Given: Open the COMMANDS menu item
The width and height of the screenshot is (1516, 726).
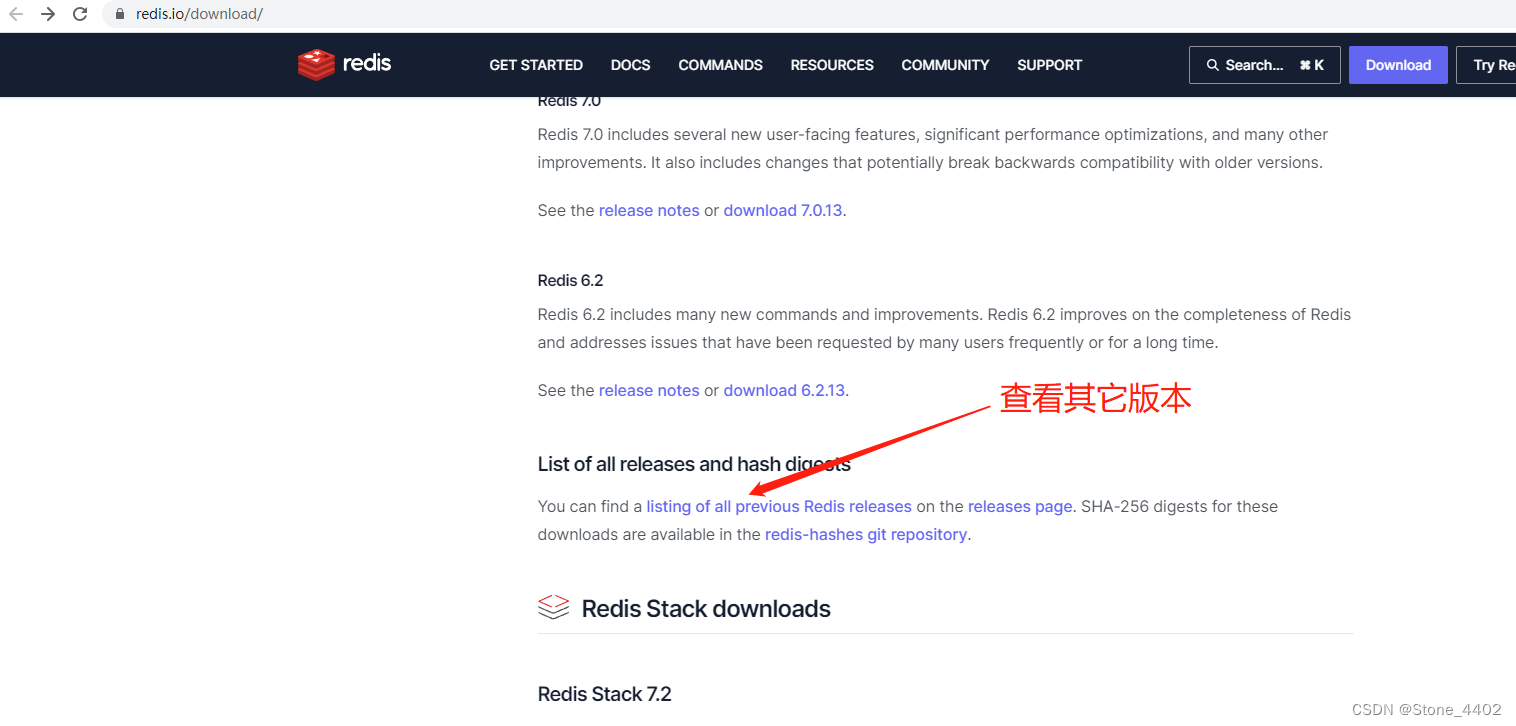Looking at the screenshot, I should click(720, 65).
